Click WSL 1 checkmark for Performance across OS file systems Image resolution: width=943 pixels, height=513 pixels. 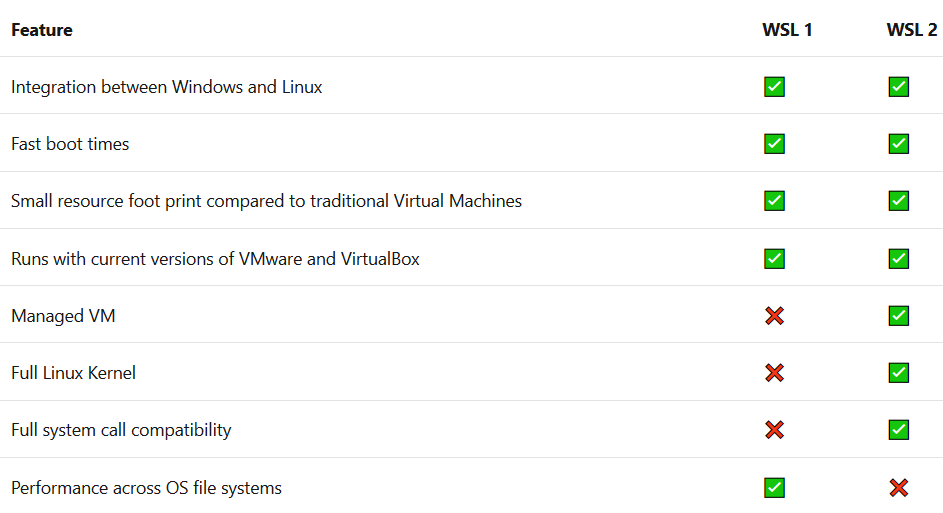pyautogui.click(x=774, y=488)
